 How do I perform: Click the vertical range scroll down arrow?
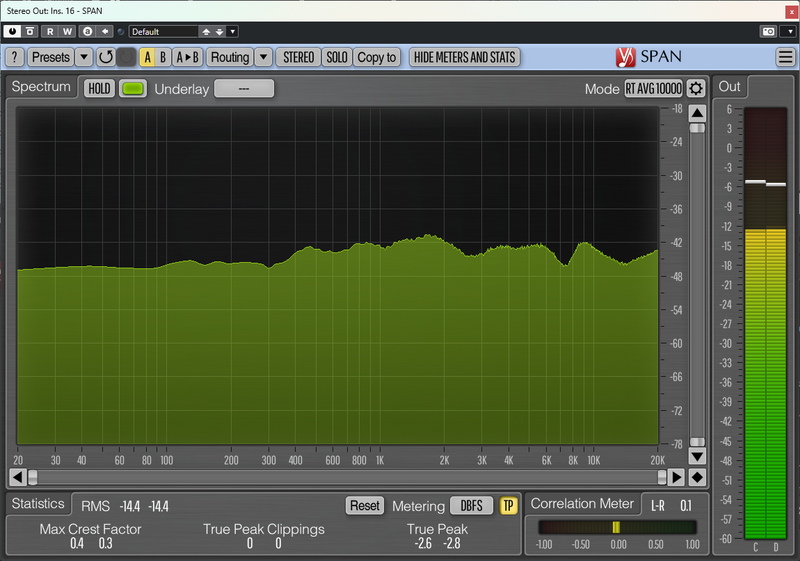[x=697, y=455]
